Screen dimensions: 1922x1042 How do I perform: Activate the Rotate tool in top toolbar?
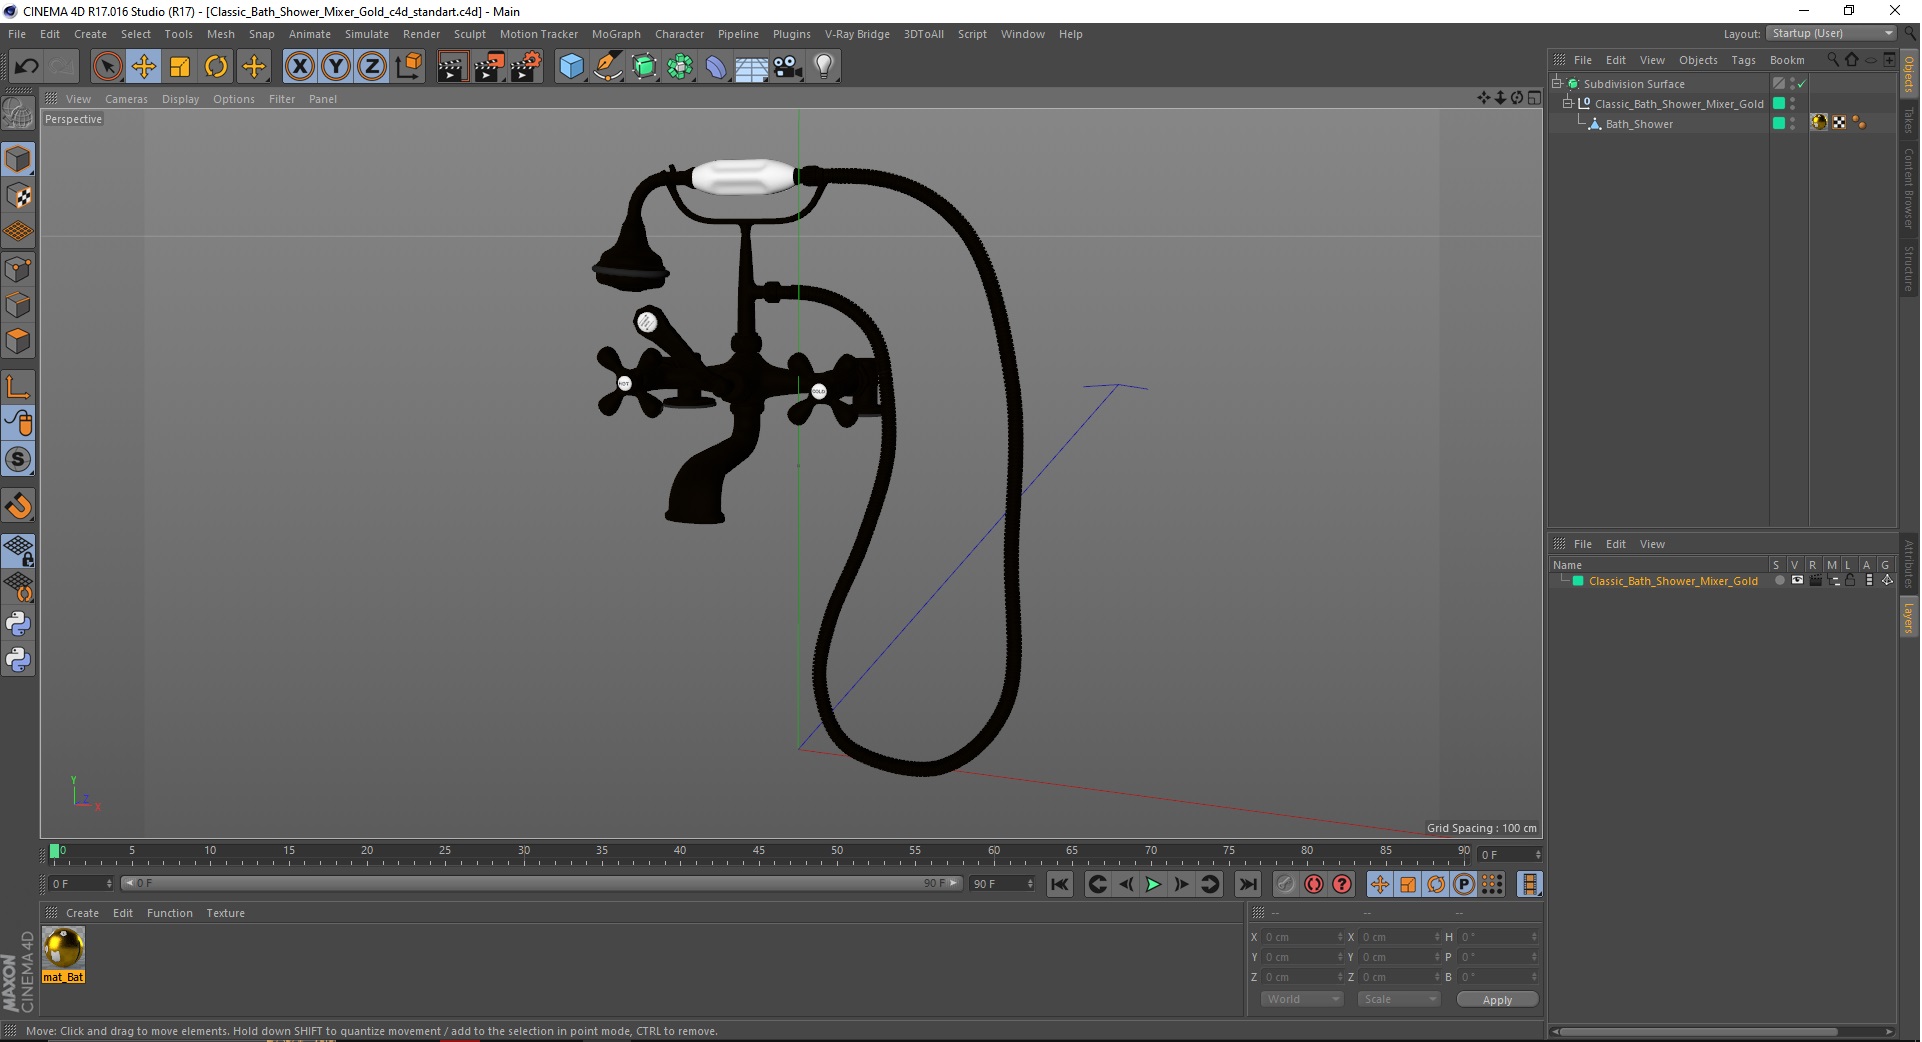(216, 67)
